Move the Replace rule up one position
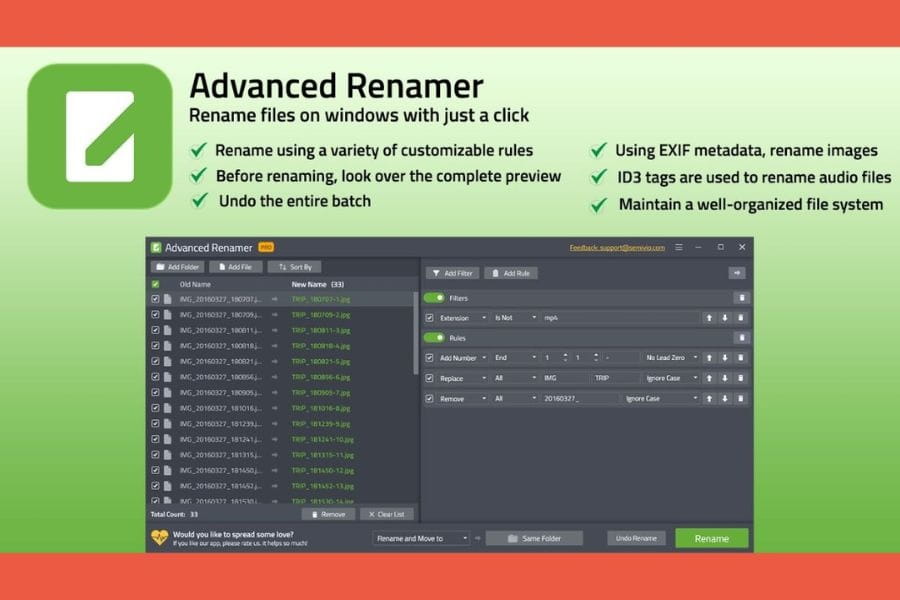The width and height of the screenshot is (900, 600). (x=708, y=378)
